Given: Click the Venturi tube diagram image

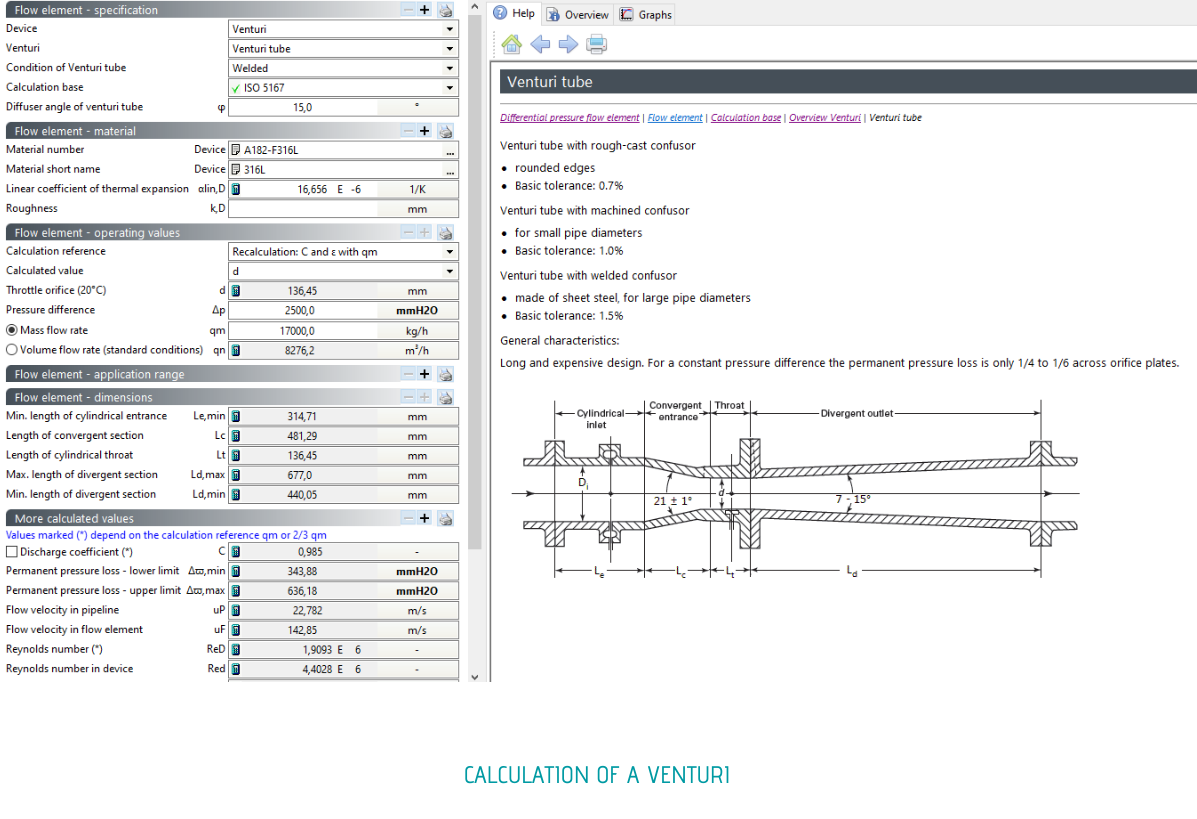Looking at the screenshot, I should click(795, 488).
